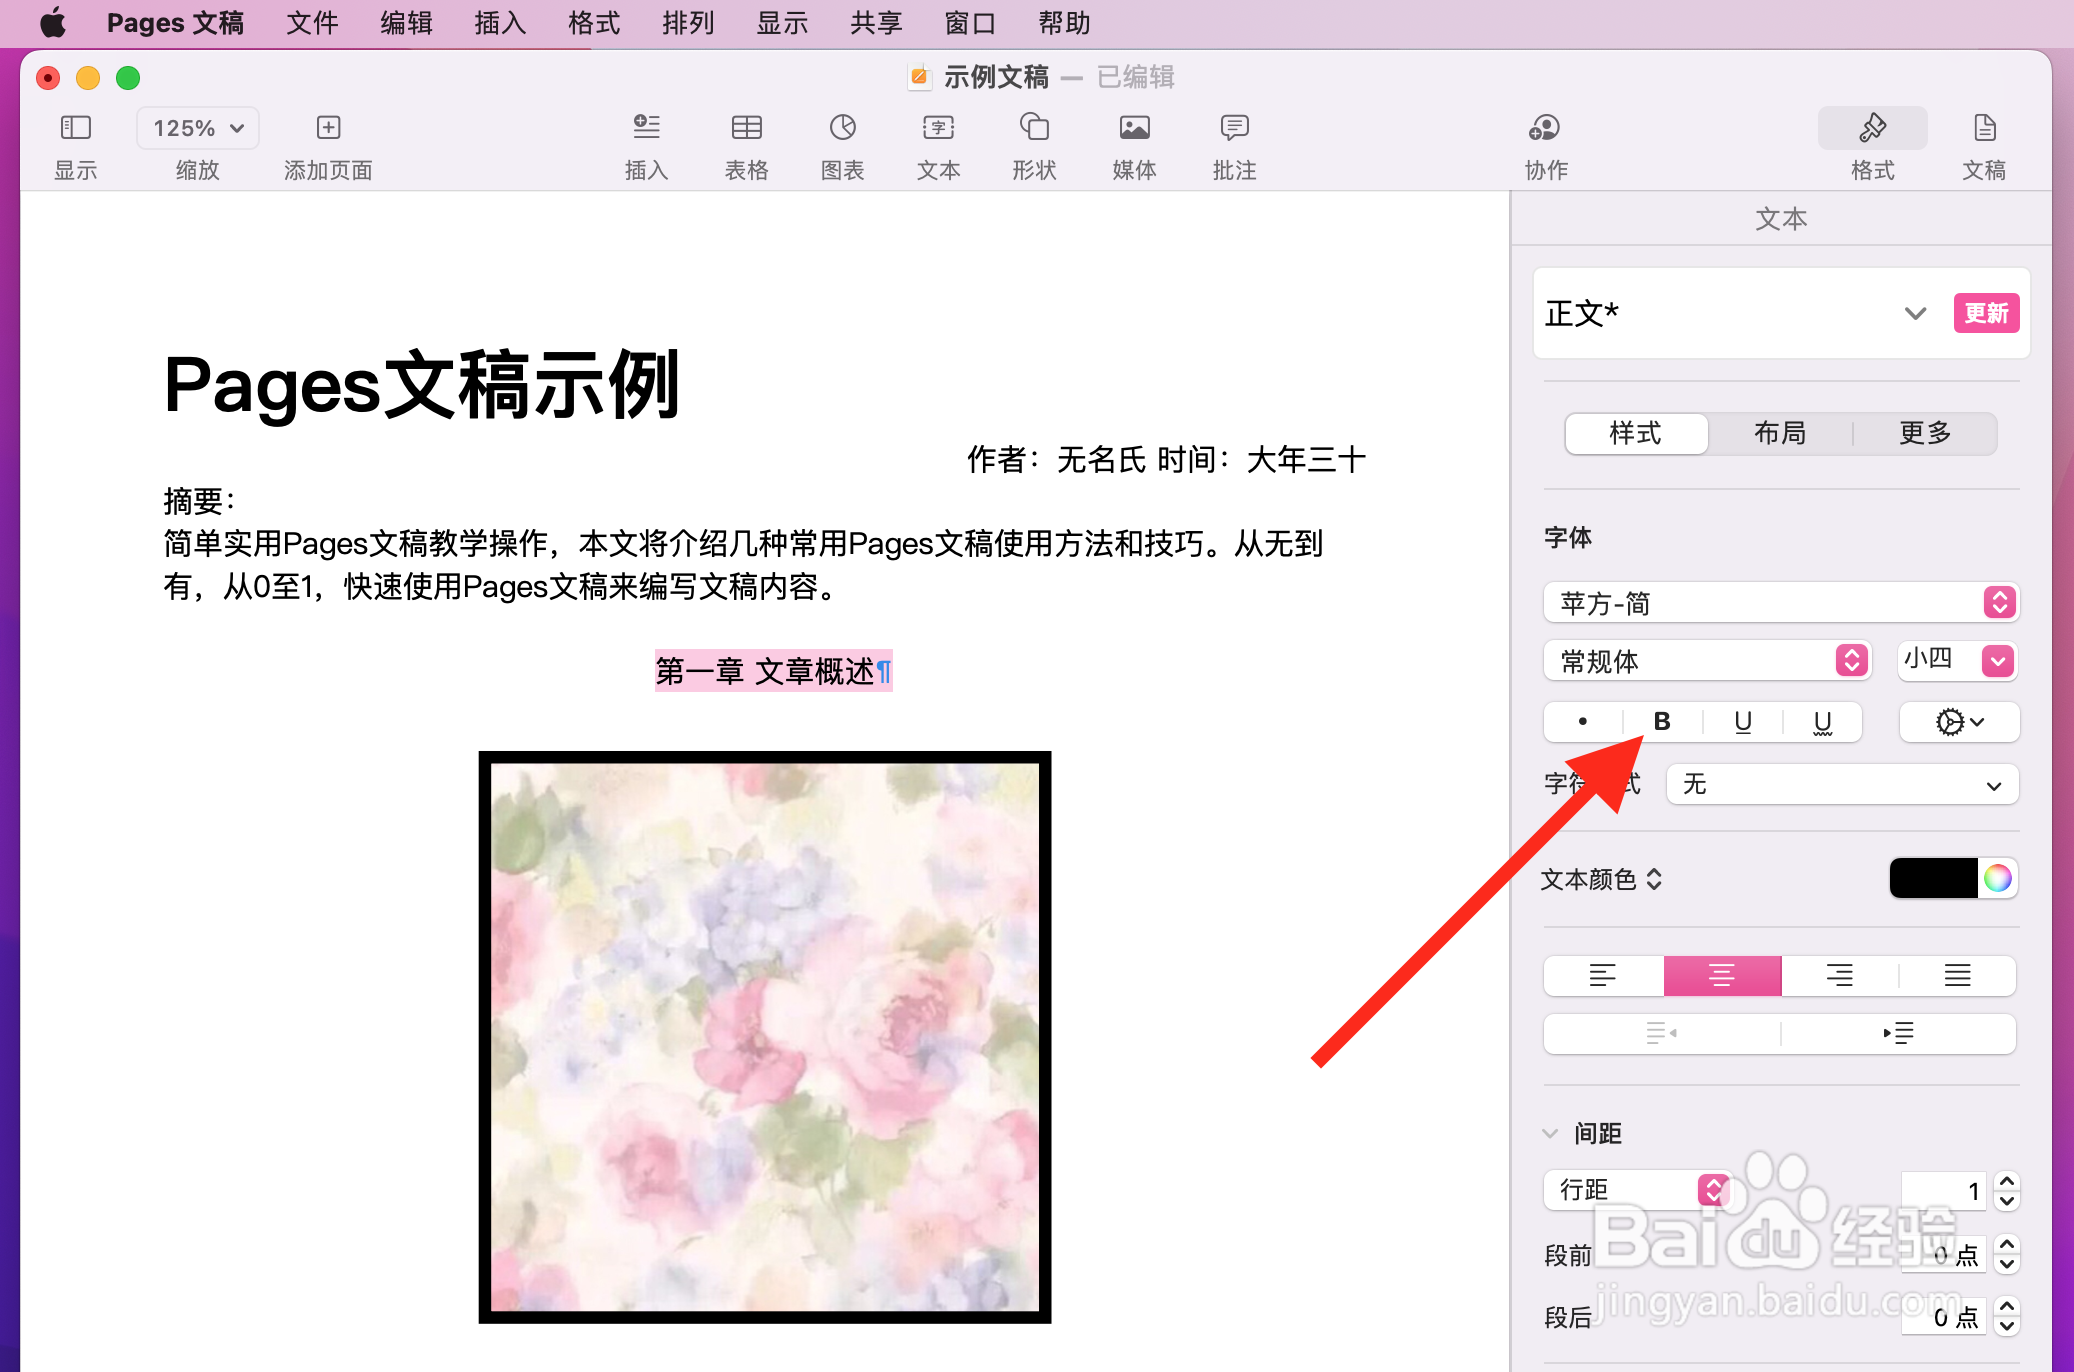Align text right
The image size is (2074, 1372).
click(x=1840, y=975)
